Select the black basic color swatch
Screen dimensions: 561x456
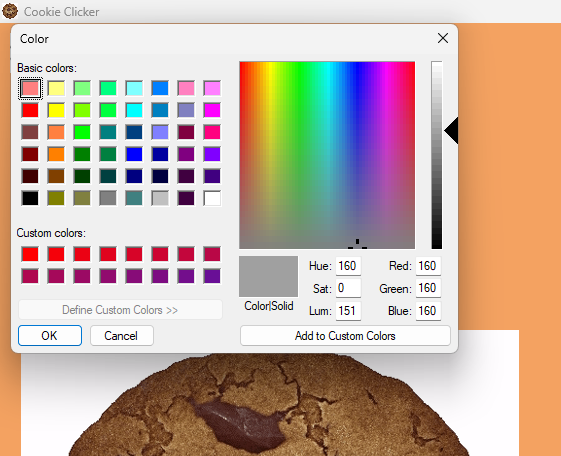pyautogui.click(x=30, y=198)
